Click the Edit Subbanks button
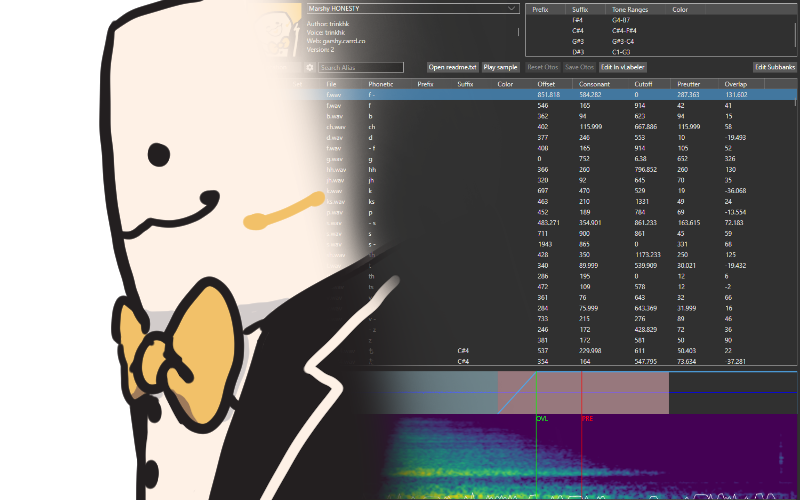The height and width of the screenshot is (500, 800). click(x=775, y=67)
